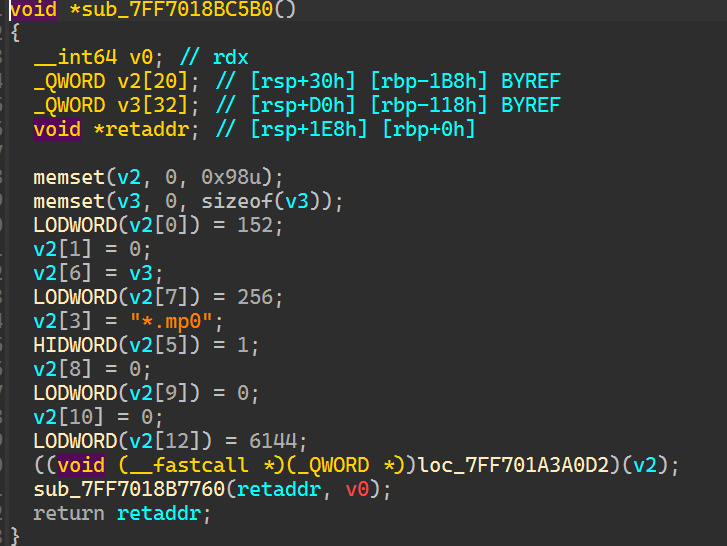Screen dimensions: 727x546
Task: Select the value 256 assigned to v2[7]
Action: [x=263, y=298]
